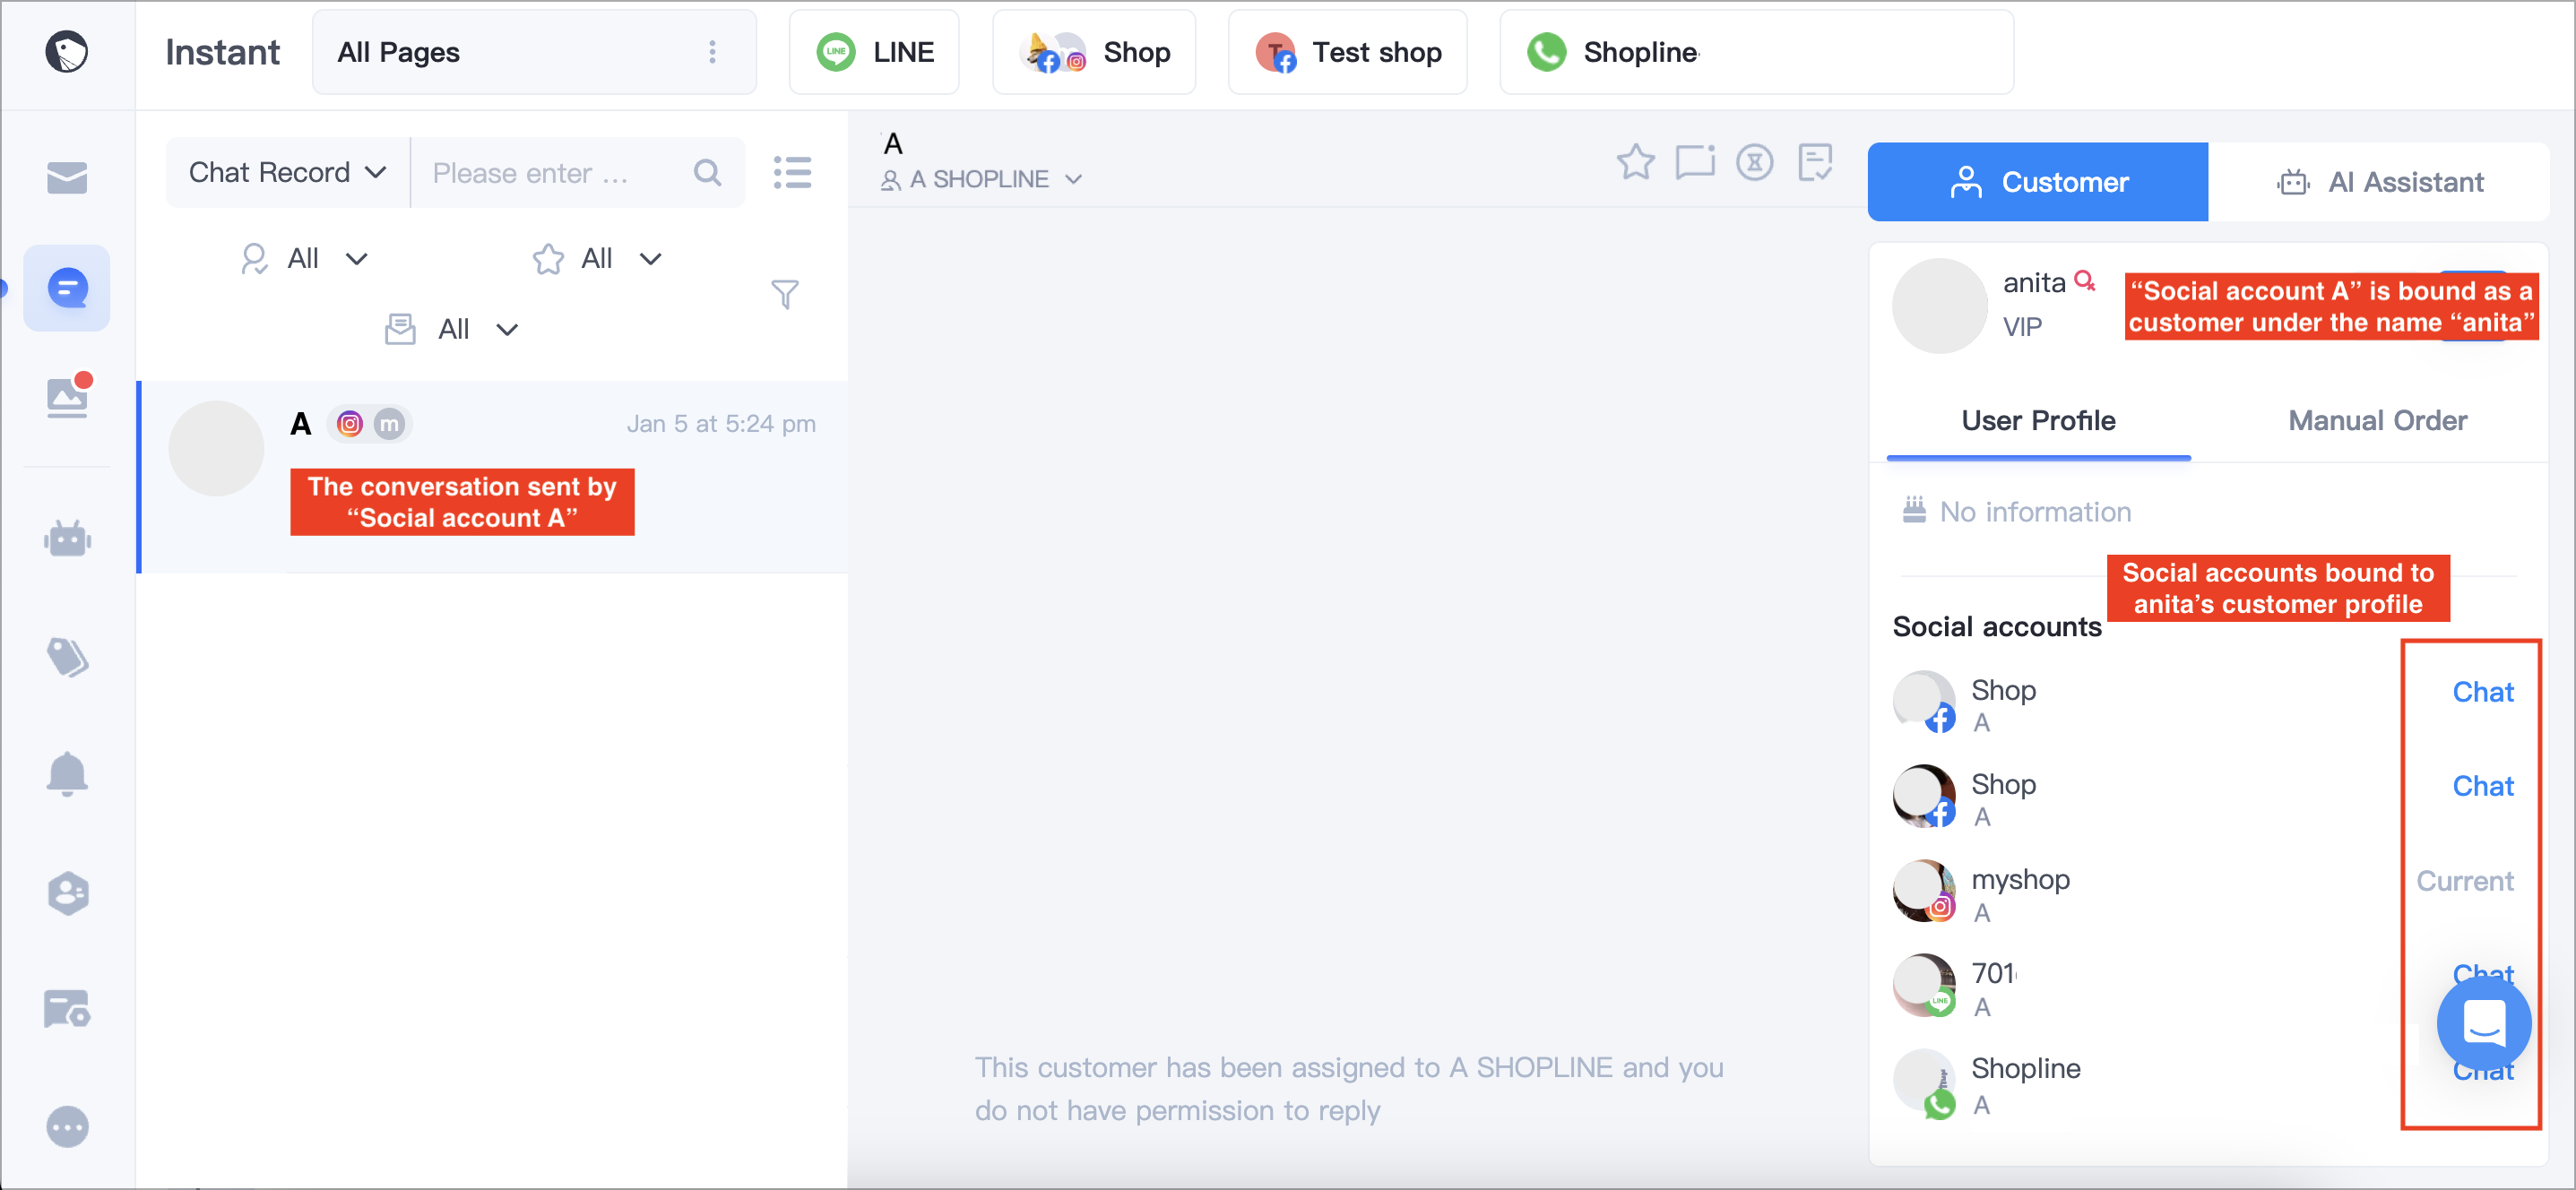Click the search-customer icon next to anita

point(2085,281)
